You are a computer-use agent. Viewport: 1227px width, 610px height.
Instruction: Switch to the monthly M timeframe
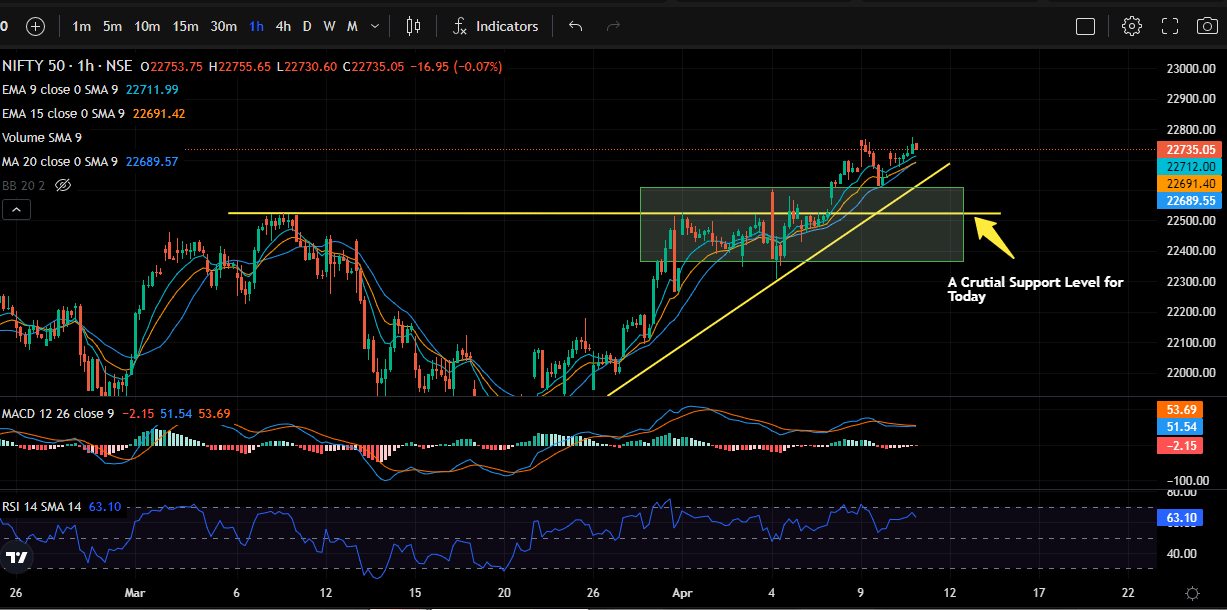(x=352, y=26)
